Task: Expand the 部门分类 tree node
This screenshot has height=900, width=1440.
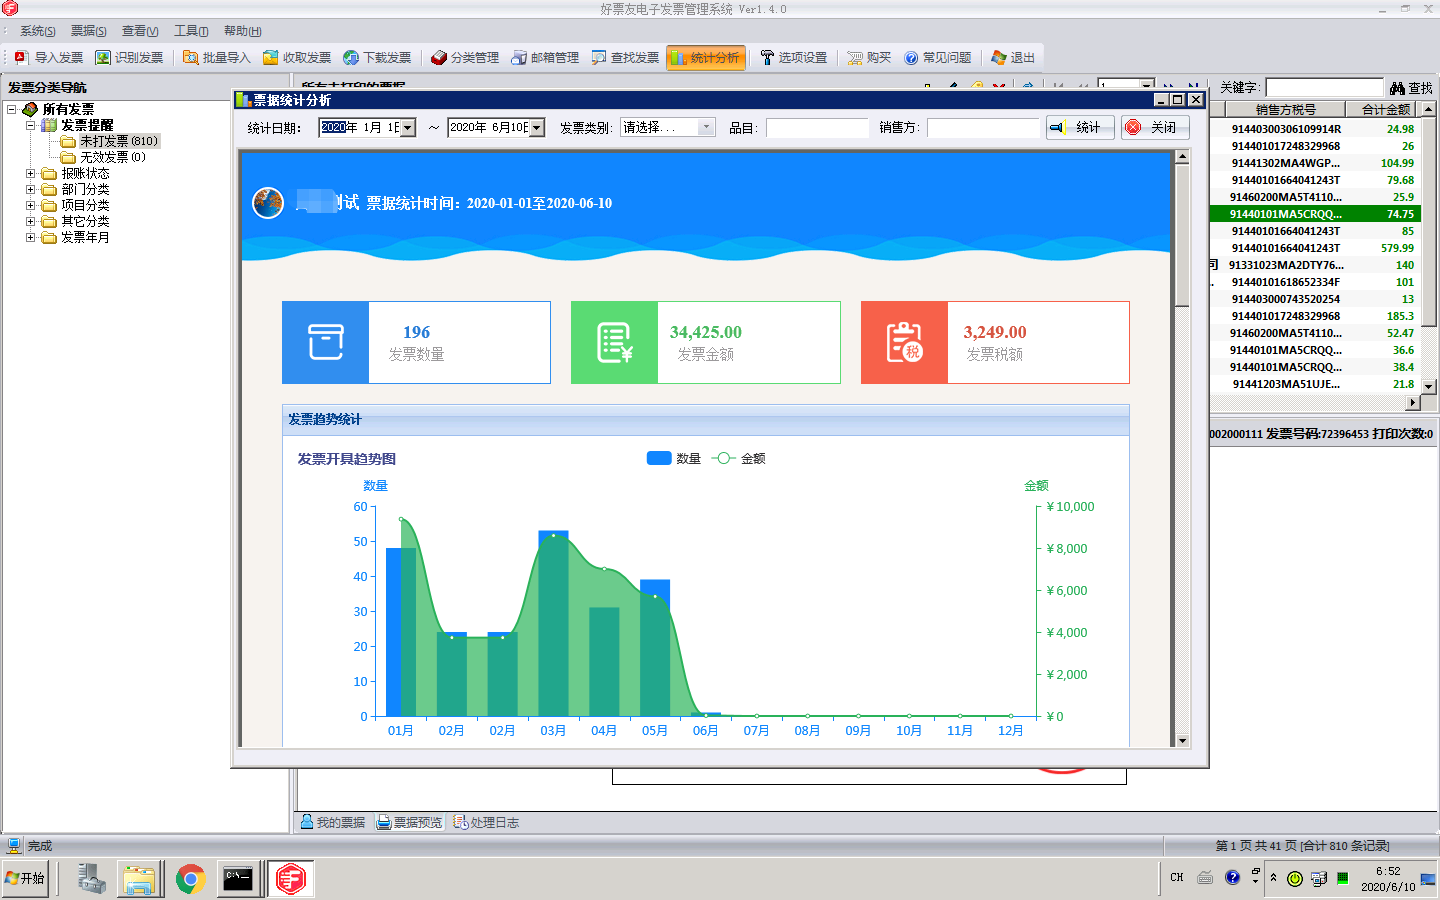Action: pos(31,189)
